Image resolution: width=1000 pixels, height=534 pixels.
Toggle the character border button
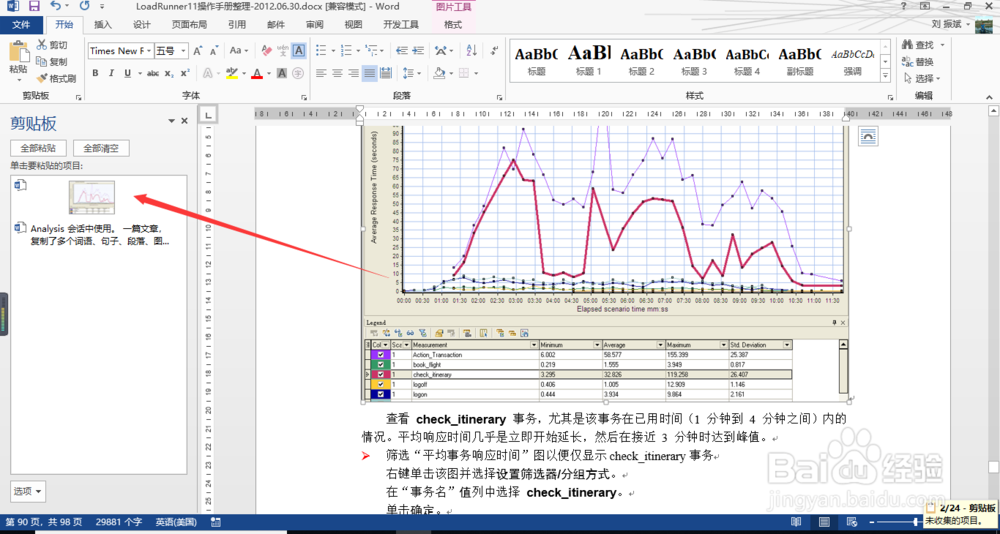click(x=298, y=50)
